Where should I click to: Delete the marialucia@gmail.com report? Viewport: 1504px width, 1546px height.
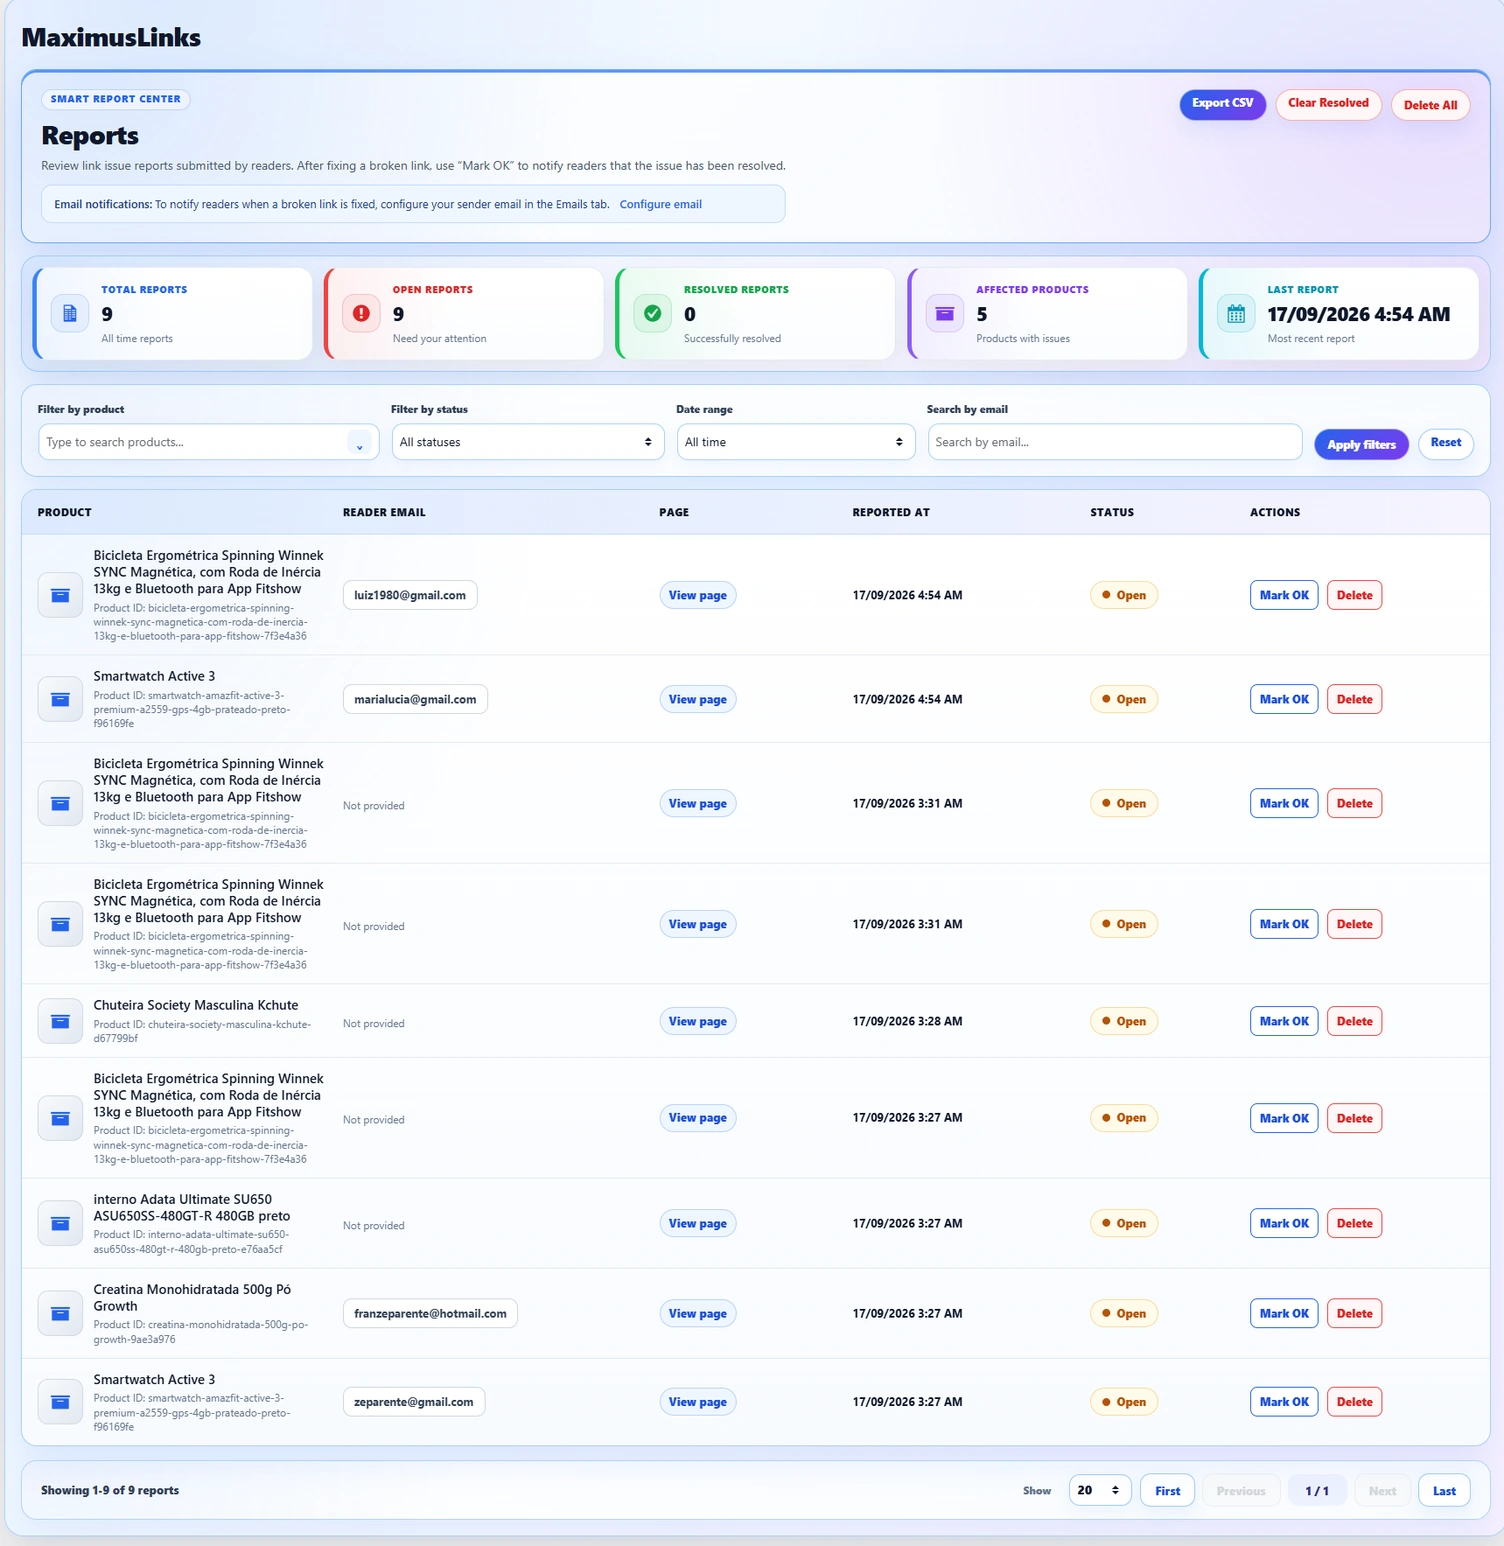[1354, 699]
